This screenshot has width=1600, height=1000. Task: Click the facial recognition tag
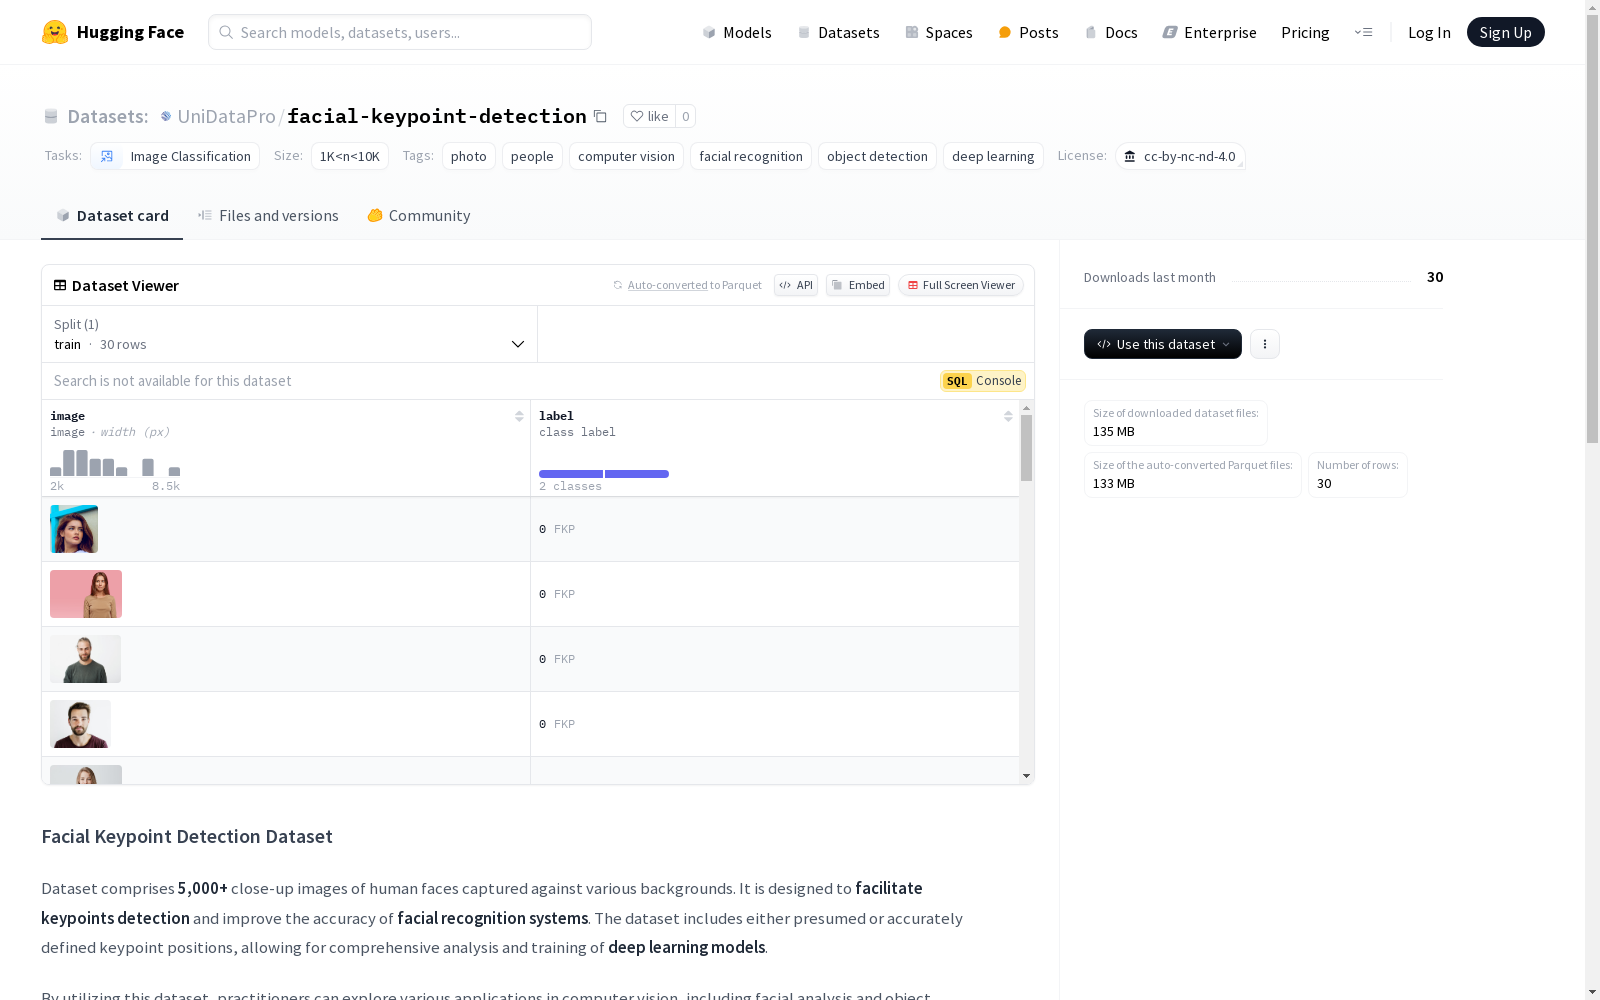pyautogui.click(x=751, y=156)
